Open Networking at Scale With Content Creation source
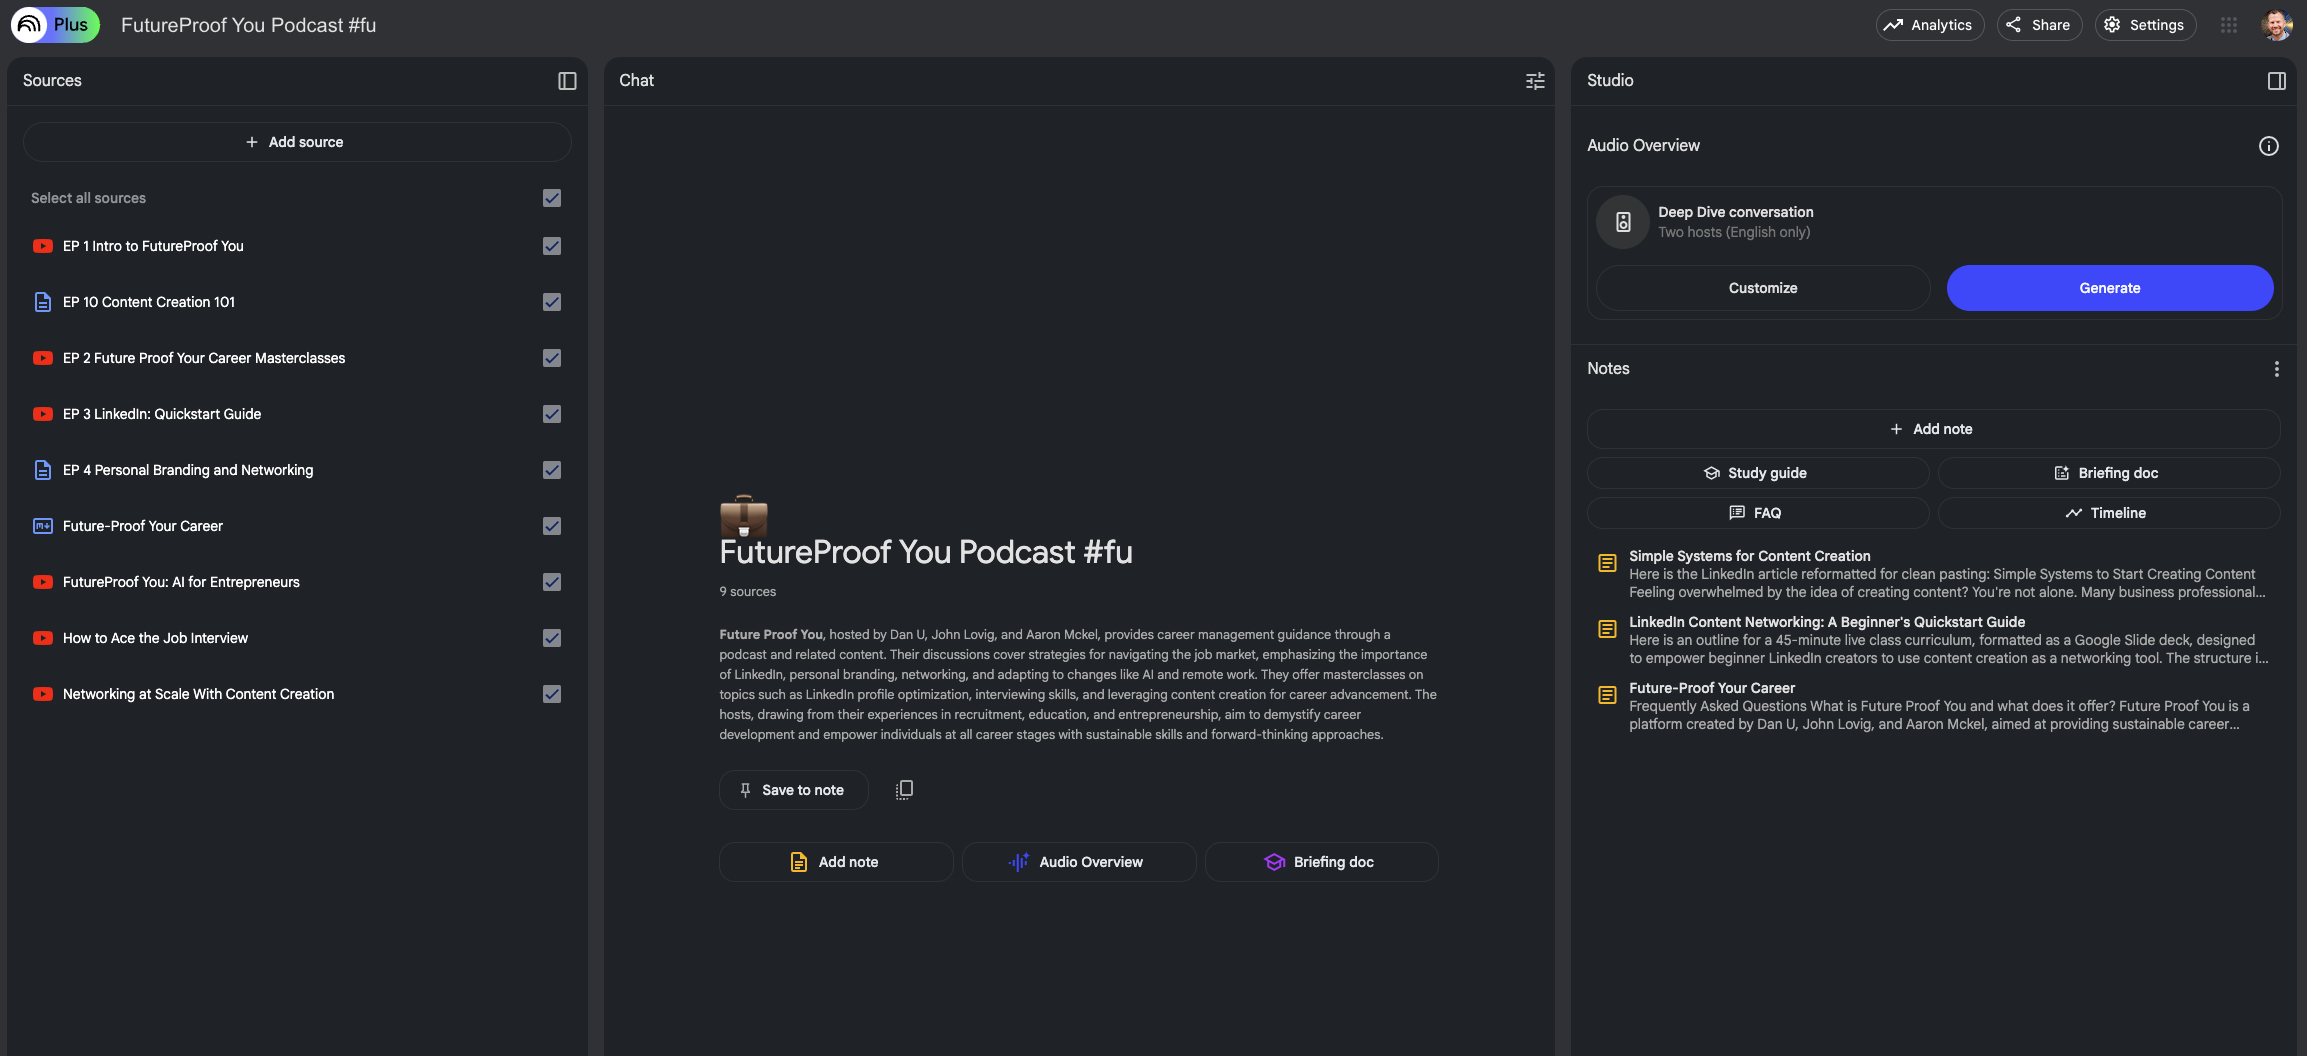 pos(198,694)
